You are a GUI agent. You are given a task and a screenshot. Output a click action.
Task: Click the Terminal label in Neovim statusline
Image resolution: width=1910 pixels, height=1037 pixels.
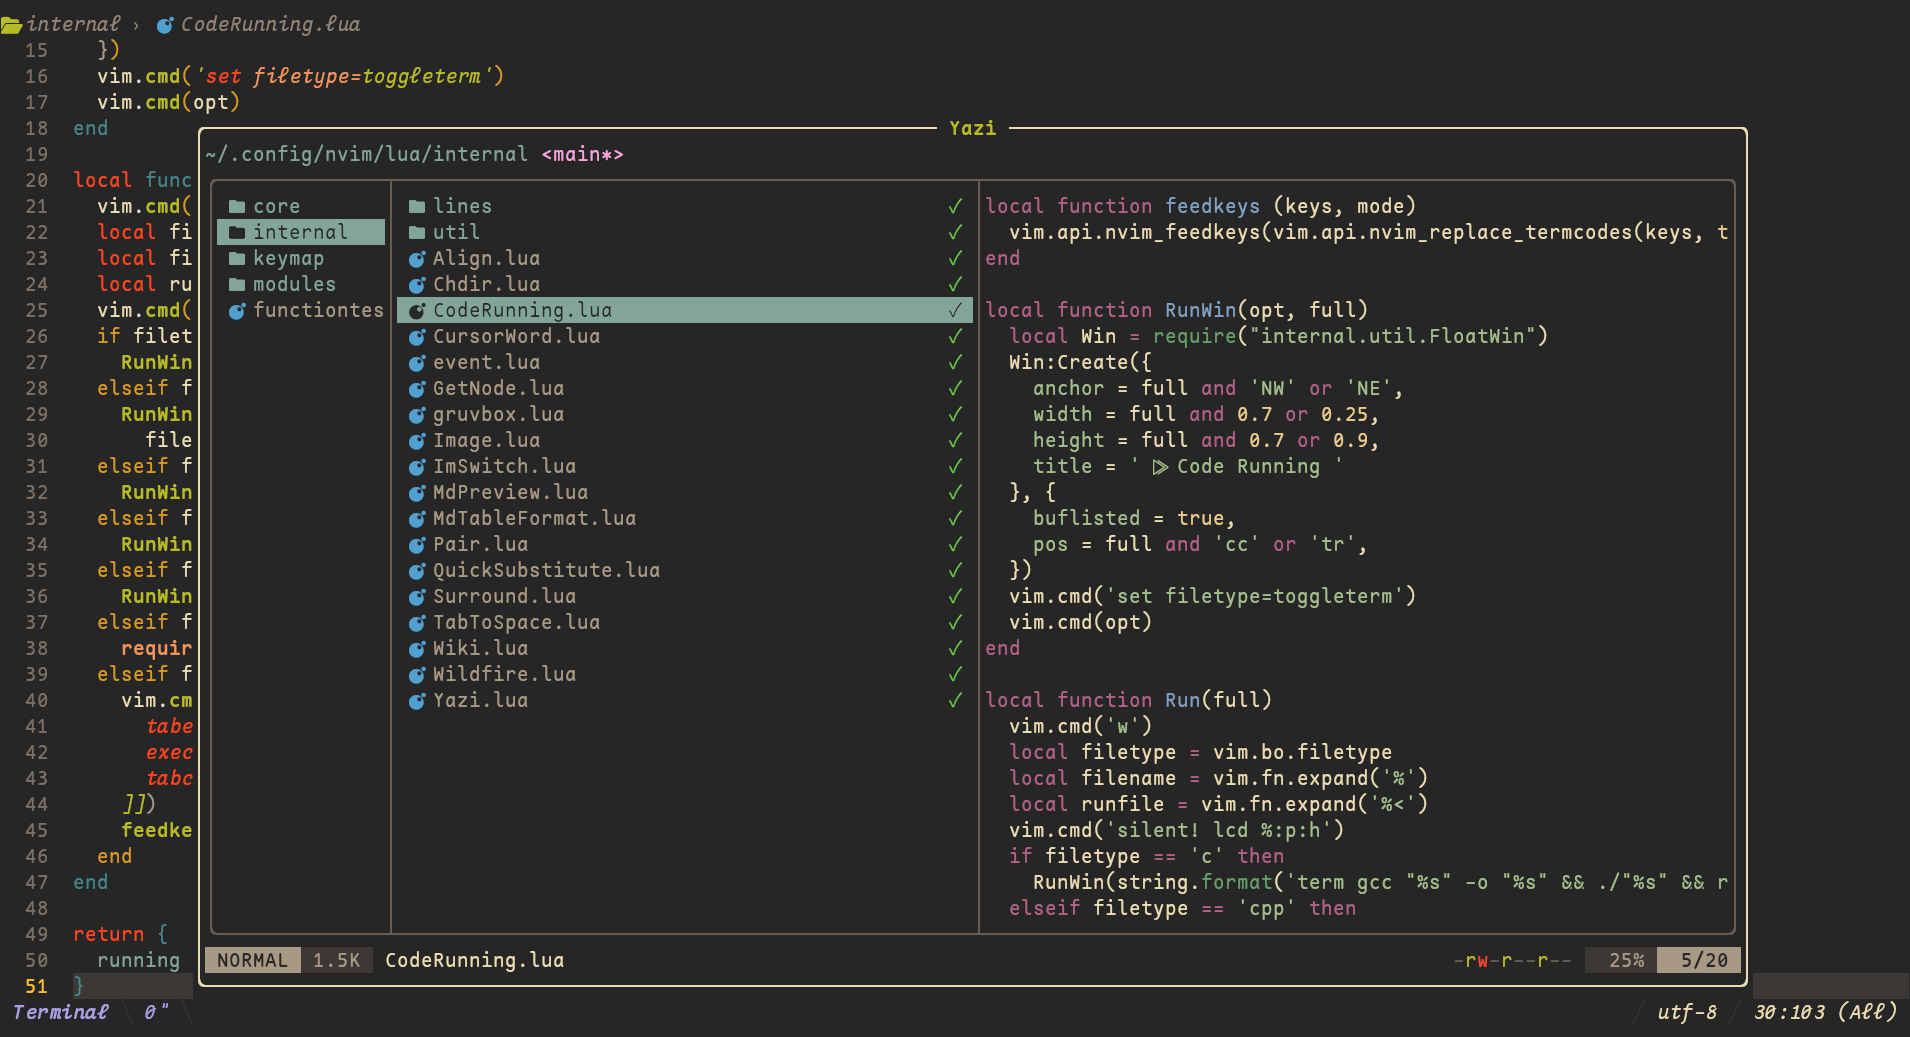tap(60, 1012)
